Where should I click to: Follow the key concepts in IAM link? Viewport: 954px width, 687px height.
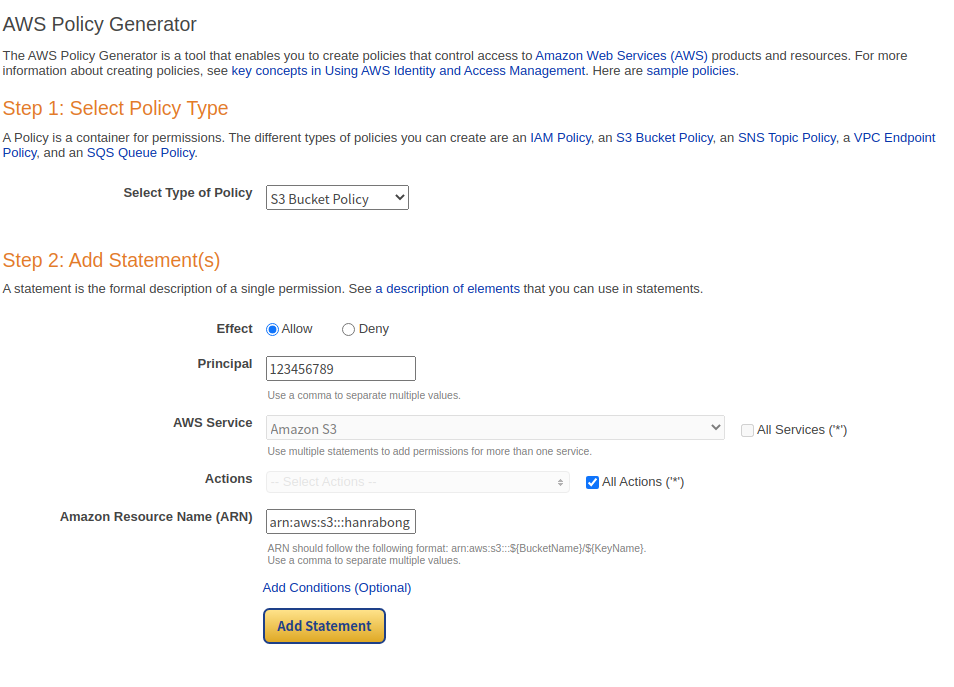pos(408,71)
